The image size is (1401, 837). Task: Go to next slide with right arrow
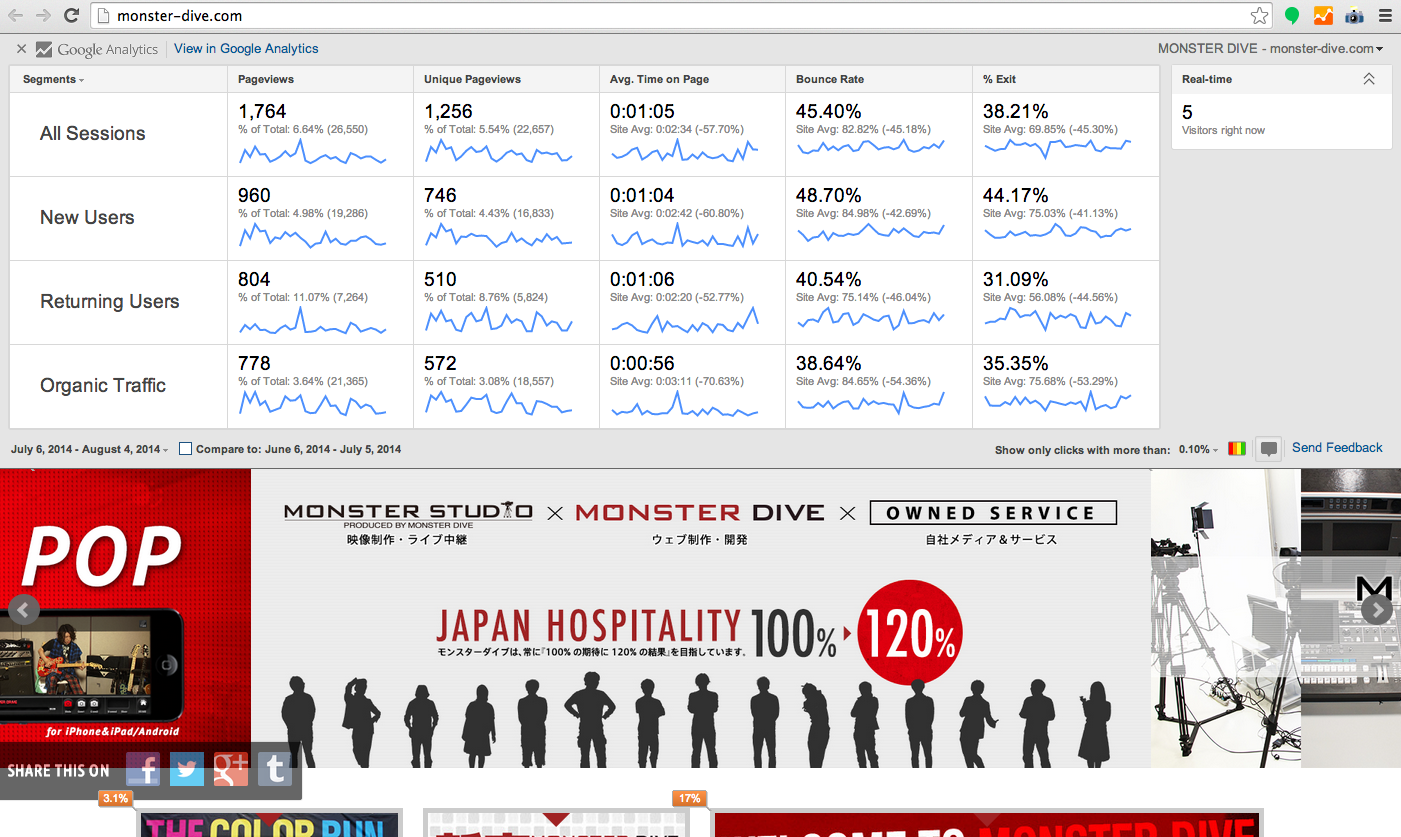point(1377,609)
